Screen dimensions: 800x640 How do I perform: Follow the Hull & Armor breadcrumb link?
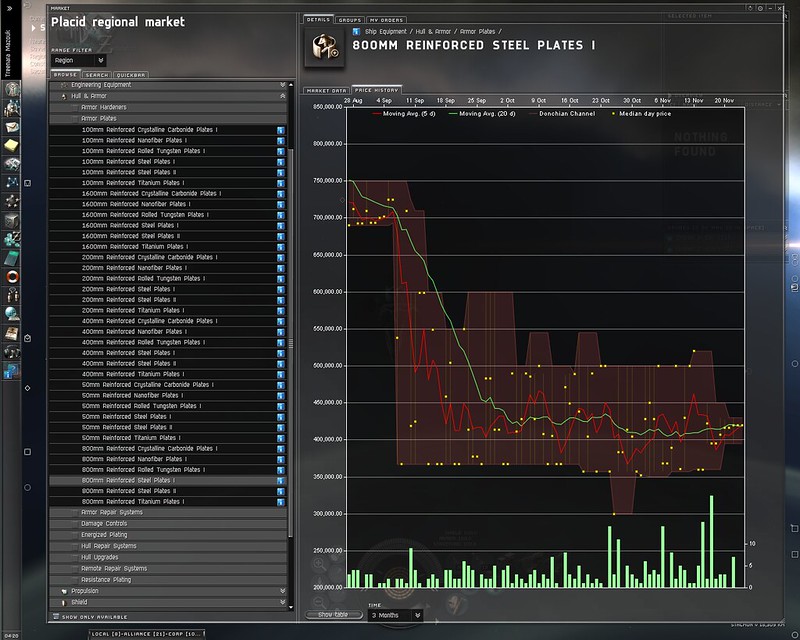(x=433, y=32)
